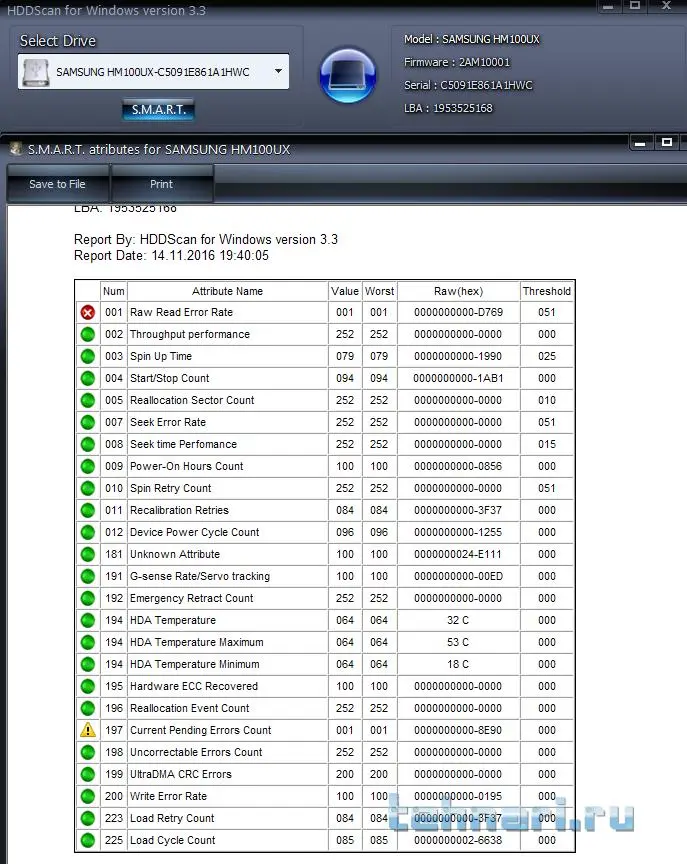The image size is (687, 864).
Task: Click green status icon for G-sense Rate/Servo tracking
Action: pos(88,576)
